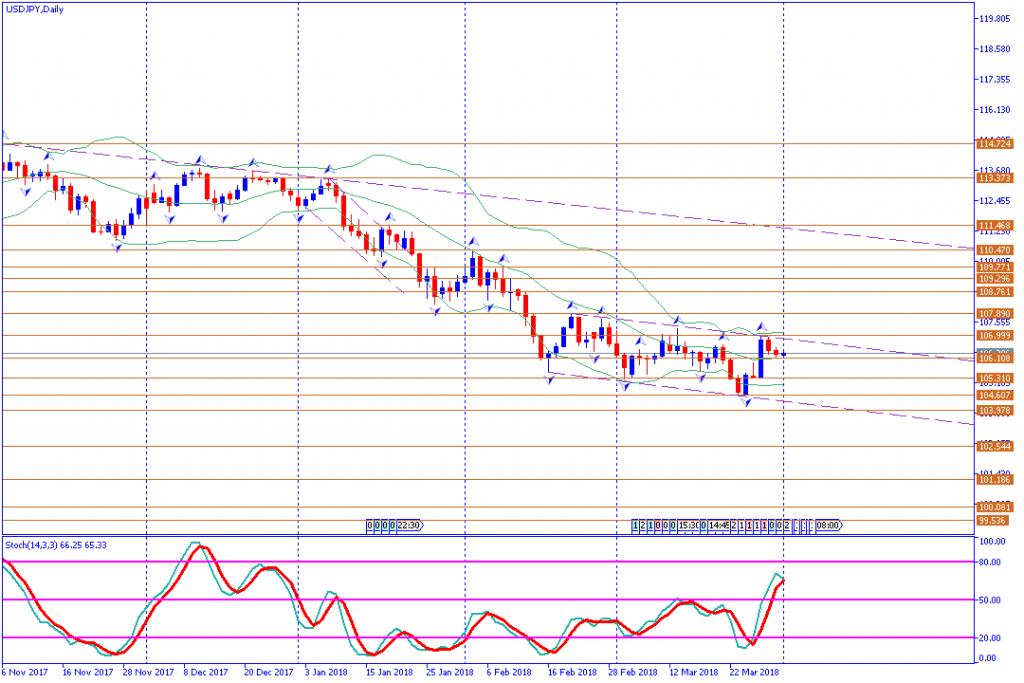1024x683 pixels.
Task: Select the 14:45 event marker
Action: coord(719,524)
